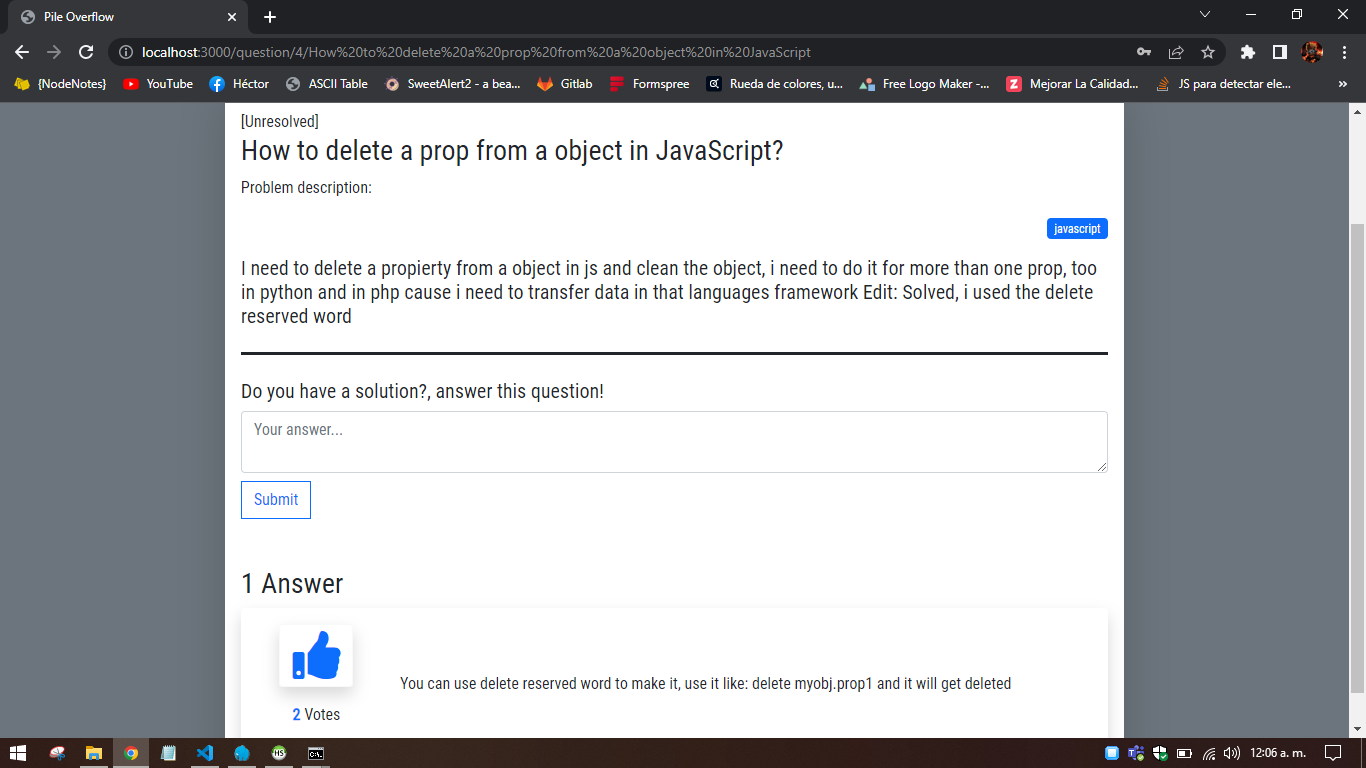Viewport: 1366px width, 768px height.
Task: Open the share icon in the address bar
Action: (x=1176, y=52)
